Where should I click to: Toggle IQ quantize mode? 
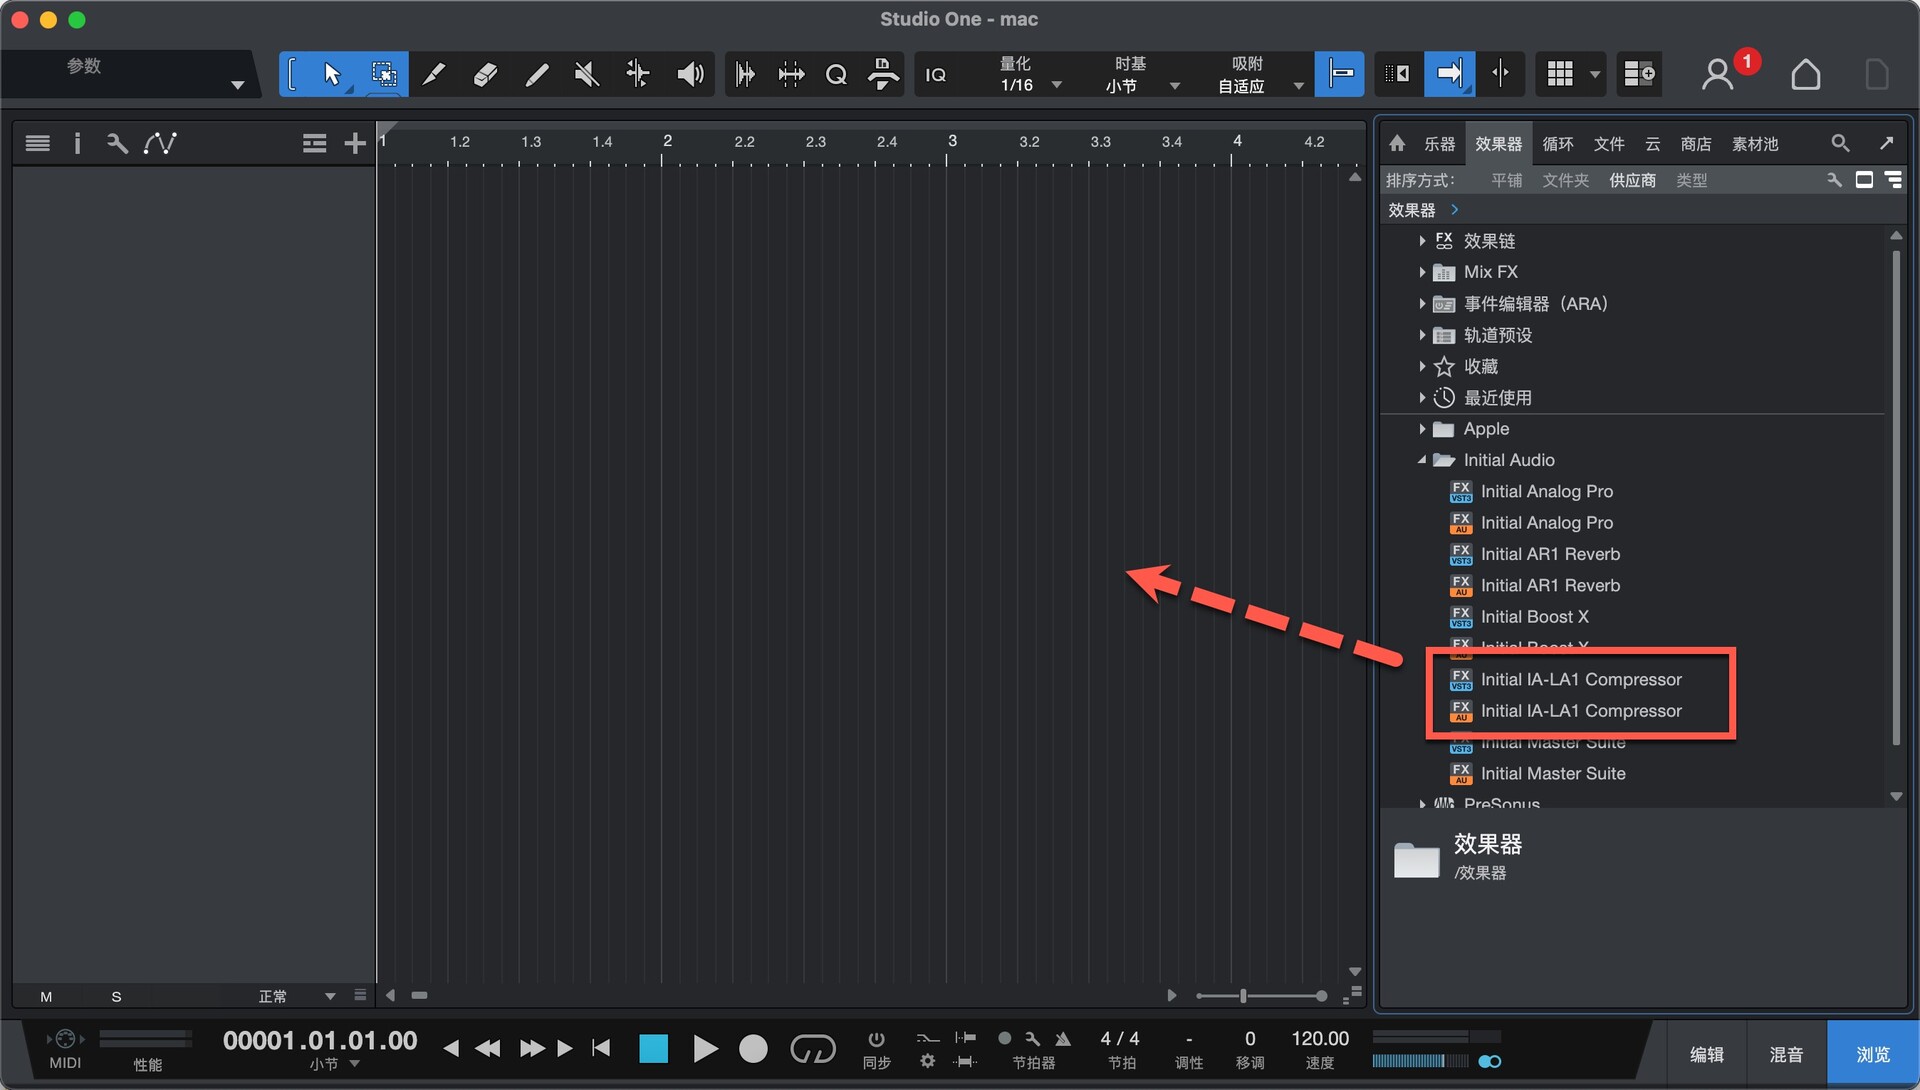[936, 75]
